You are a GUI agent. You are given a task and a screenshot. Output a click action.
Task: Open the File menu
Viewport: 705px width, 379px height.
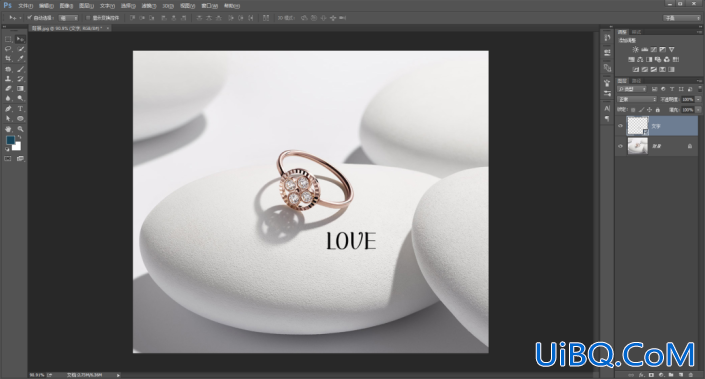(x=25, y=6)
